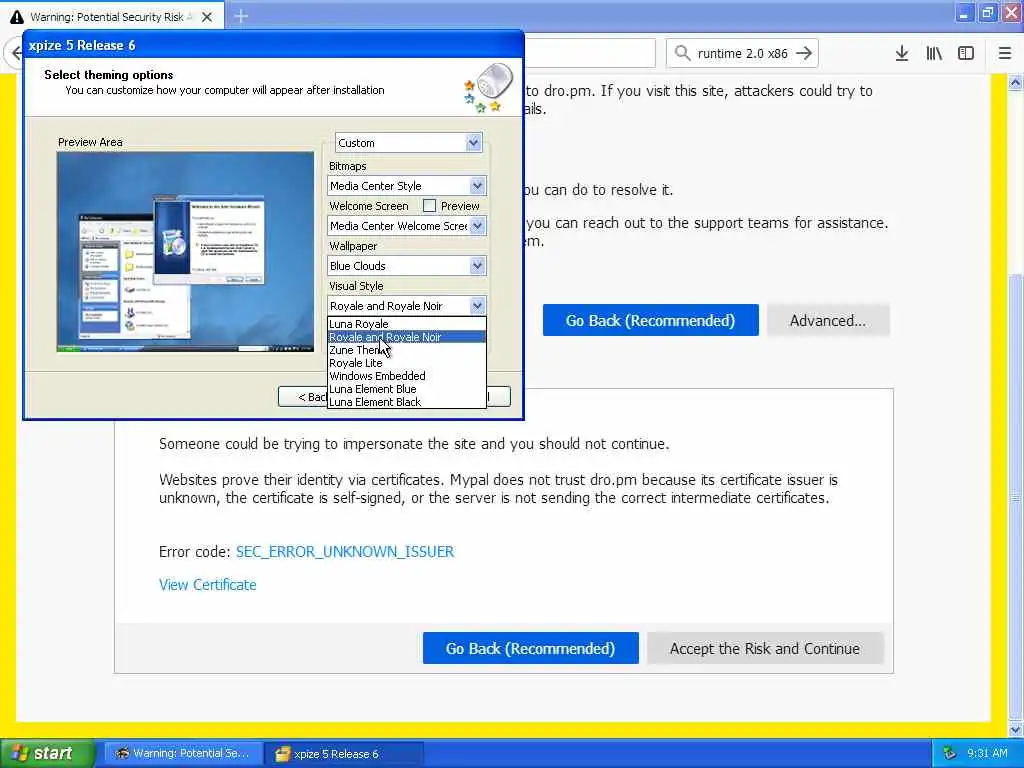
Task: Choose Royale Lite visual style
Action: click(x=406, y=363)
